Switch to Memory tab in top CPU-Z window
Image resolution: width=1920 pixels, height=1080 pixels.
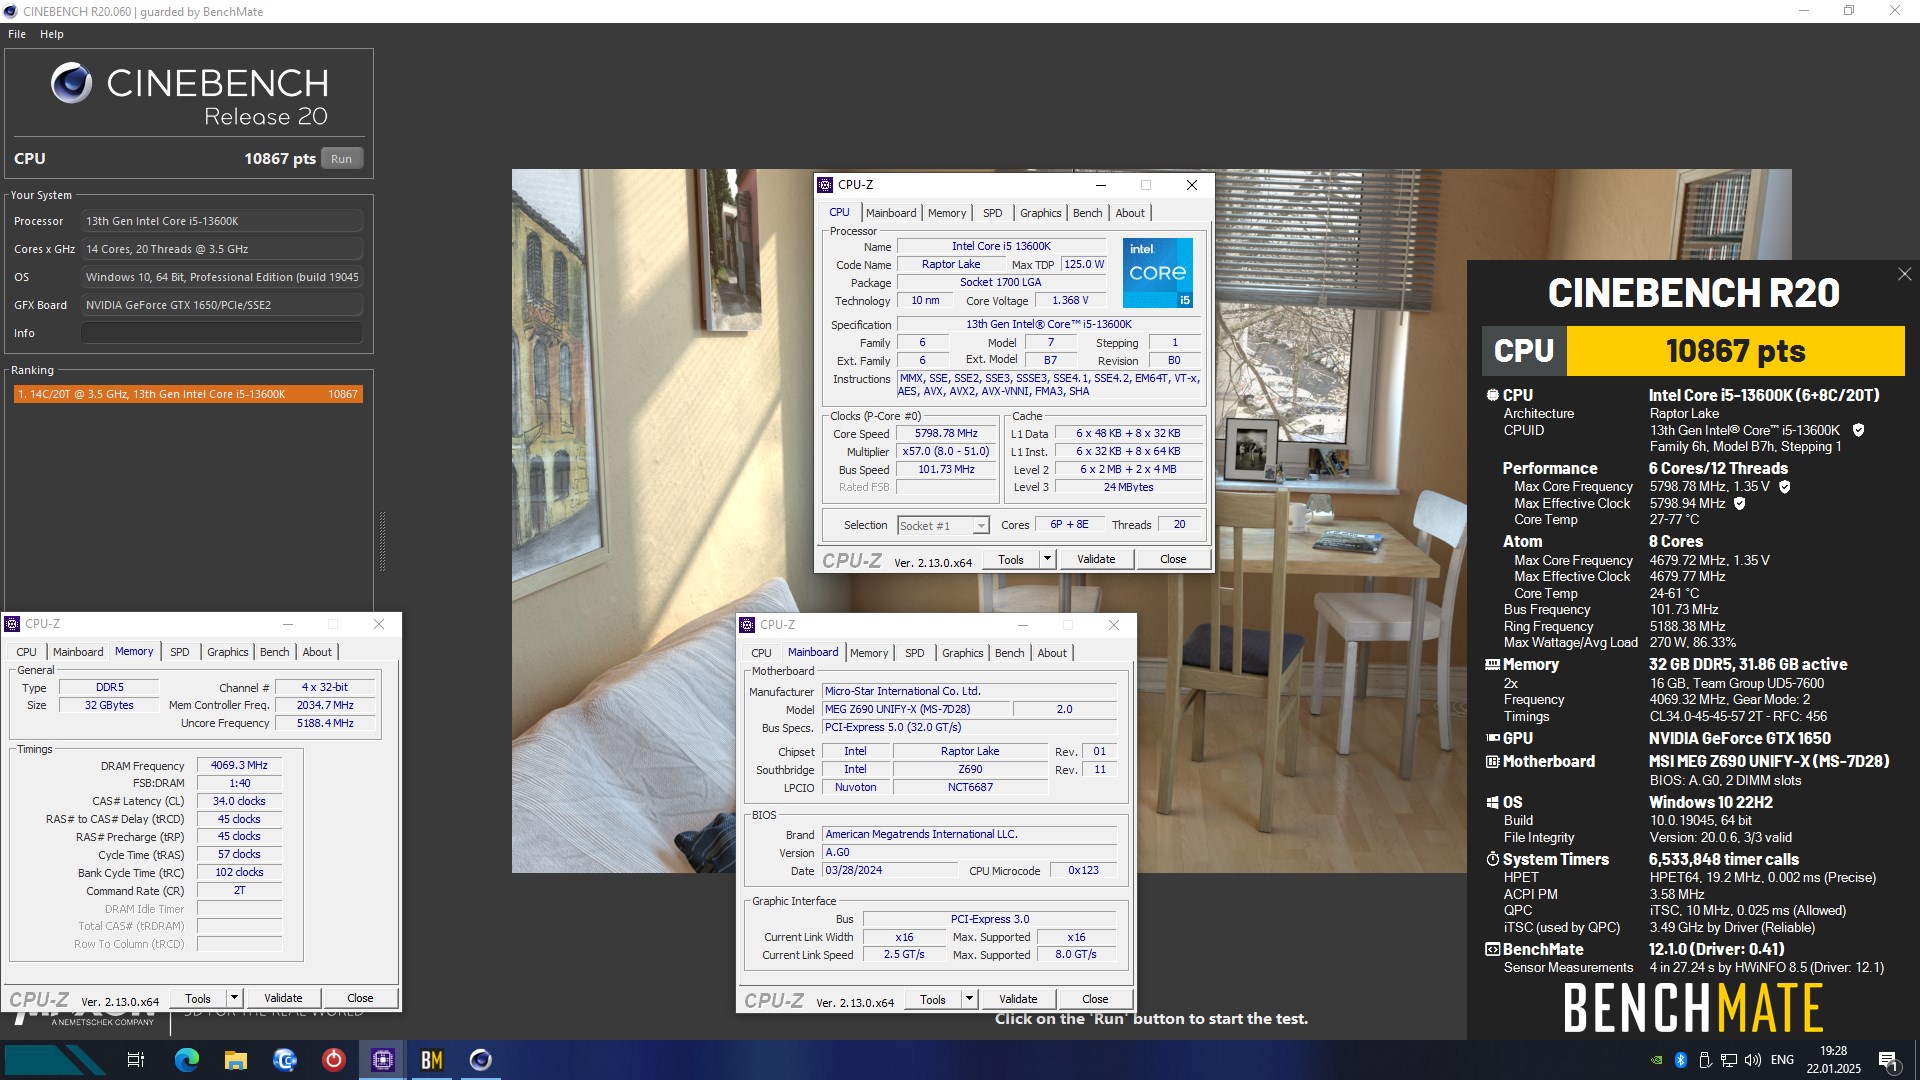point(947,213)
